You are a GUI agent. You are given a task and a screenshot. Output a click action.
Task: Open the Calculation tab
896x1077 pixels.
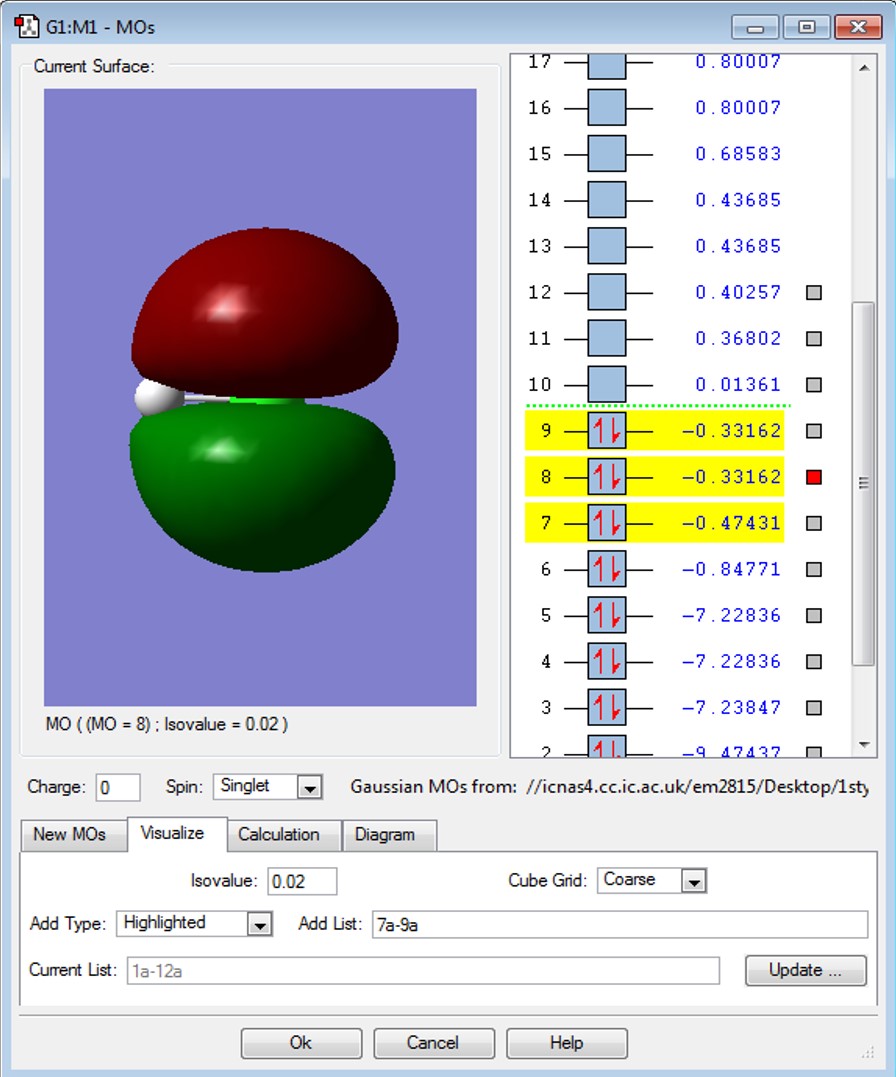(284, 835)
